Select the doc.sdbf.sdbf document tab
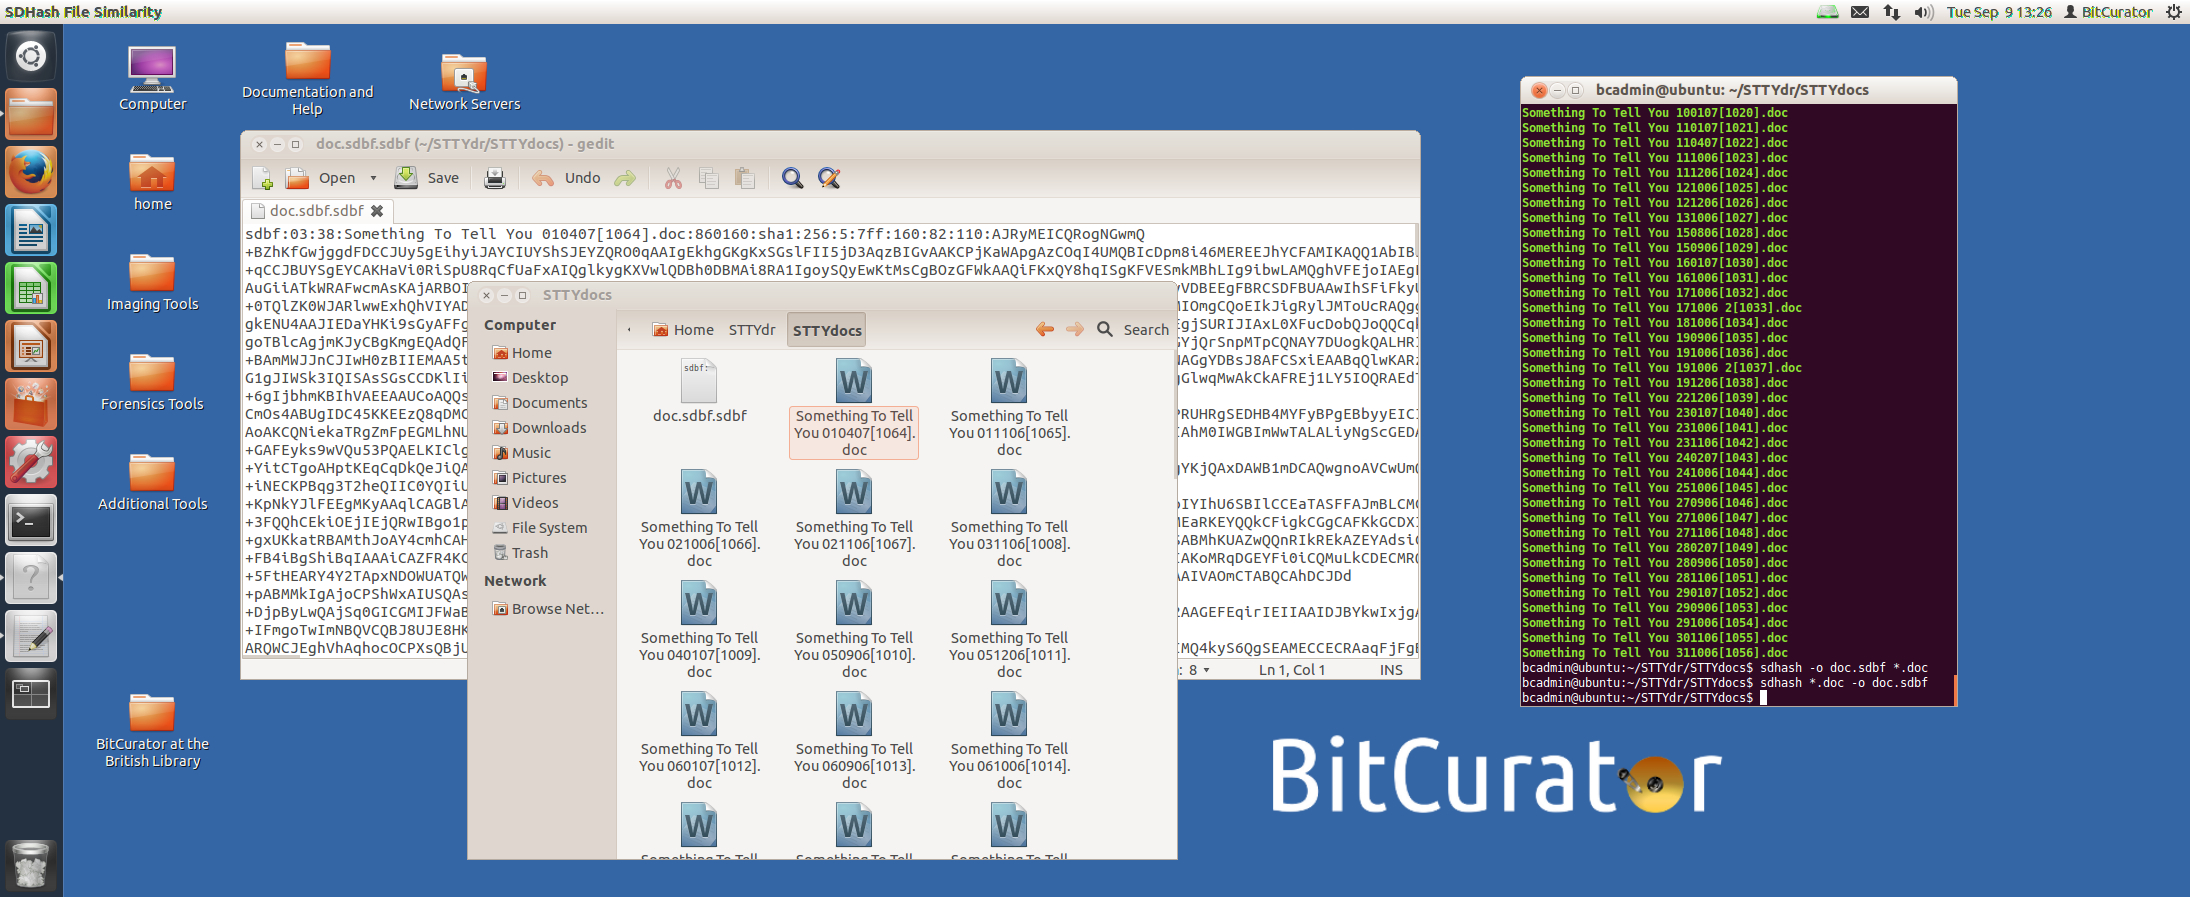The height and width of the screenshot is (897, 2190). [x=316, y=211]
